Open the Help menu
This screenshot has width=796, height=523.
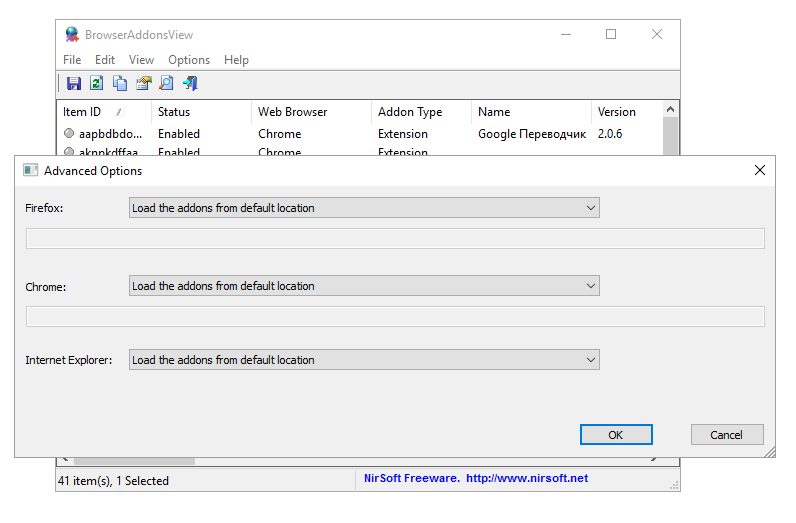(236, 60)
